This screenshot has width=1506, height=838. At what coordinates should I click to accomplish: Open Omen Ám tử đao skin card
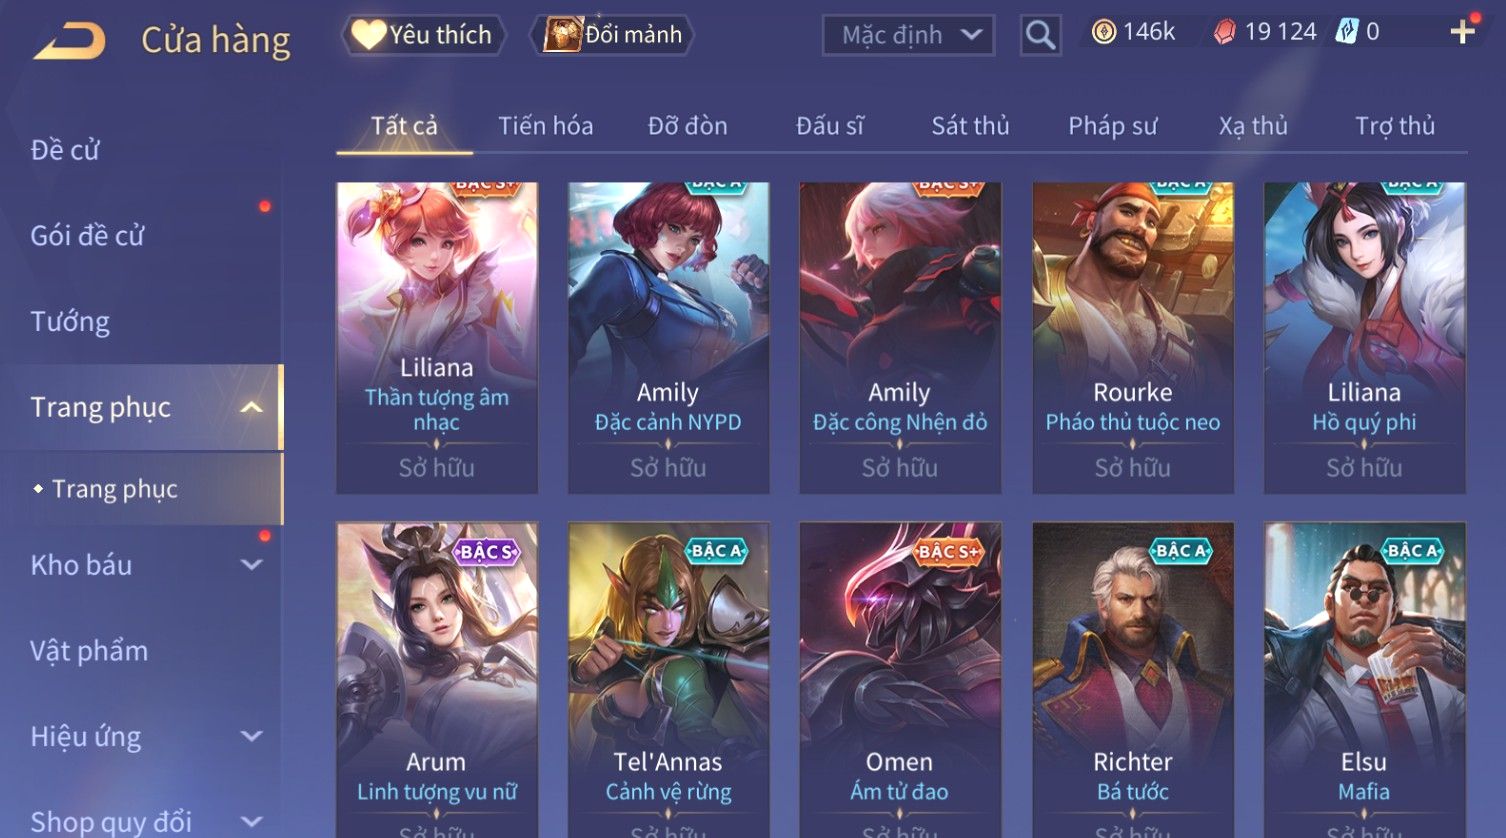900,680
